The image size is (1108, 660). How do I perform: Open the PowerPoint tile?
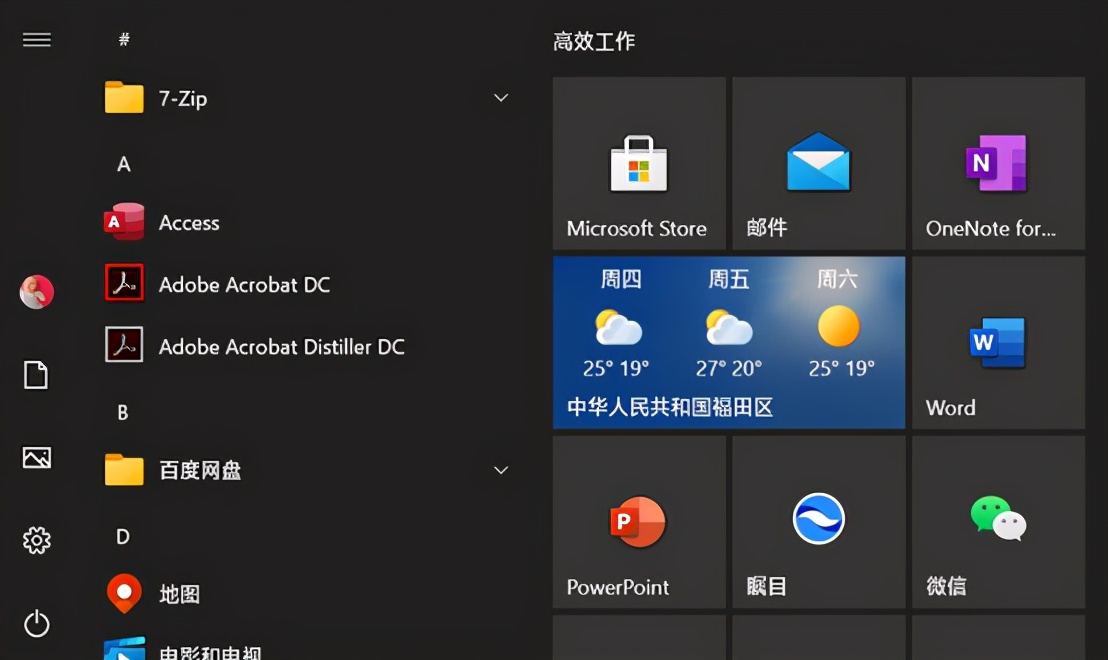tap(639, 521)
